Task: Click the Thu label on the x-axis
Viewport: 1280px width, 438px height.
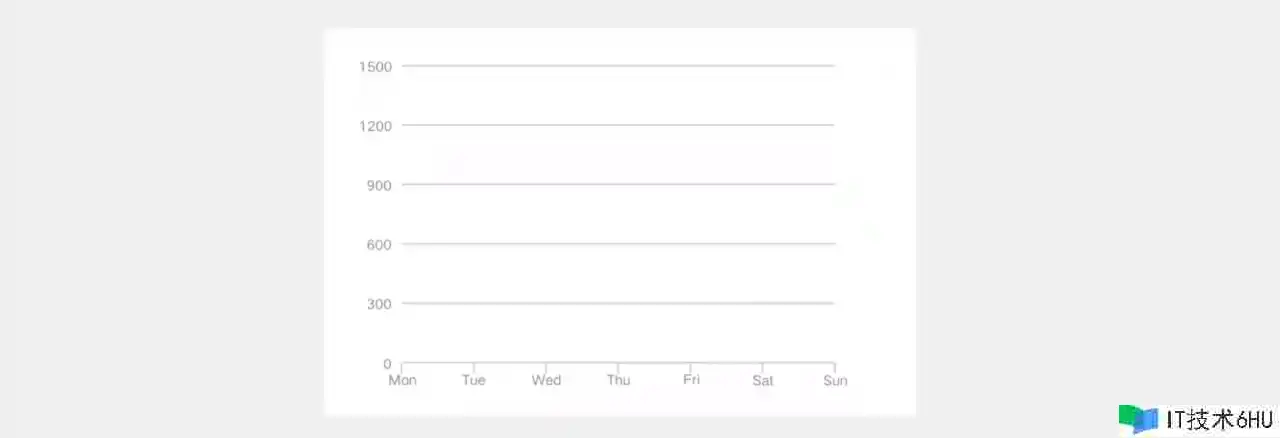Action: click(618, 380)
